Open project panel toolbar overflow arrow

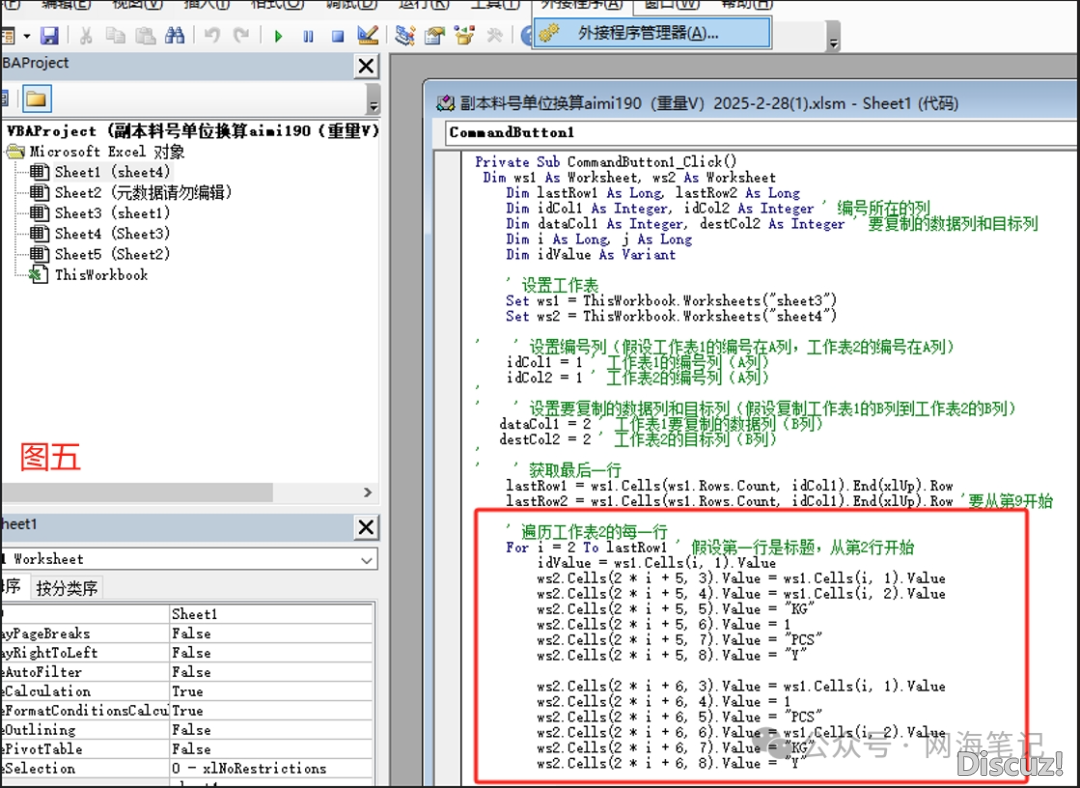click(373, 99)
